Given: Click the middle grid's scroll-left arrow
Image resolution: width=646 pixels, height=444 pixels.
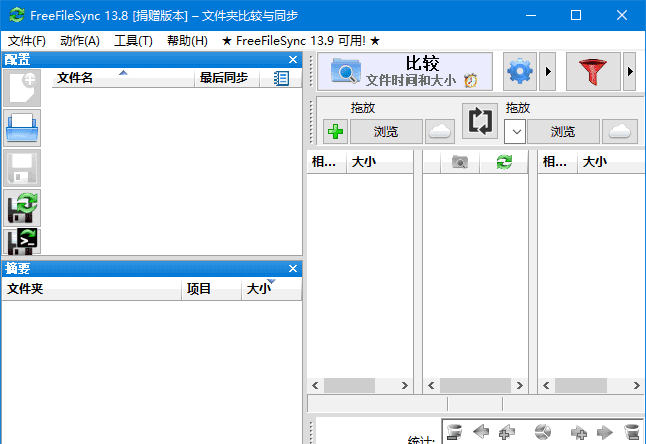Looking at the screenshot, I should point(431,386).
